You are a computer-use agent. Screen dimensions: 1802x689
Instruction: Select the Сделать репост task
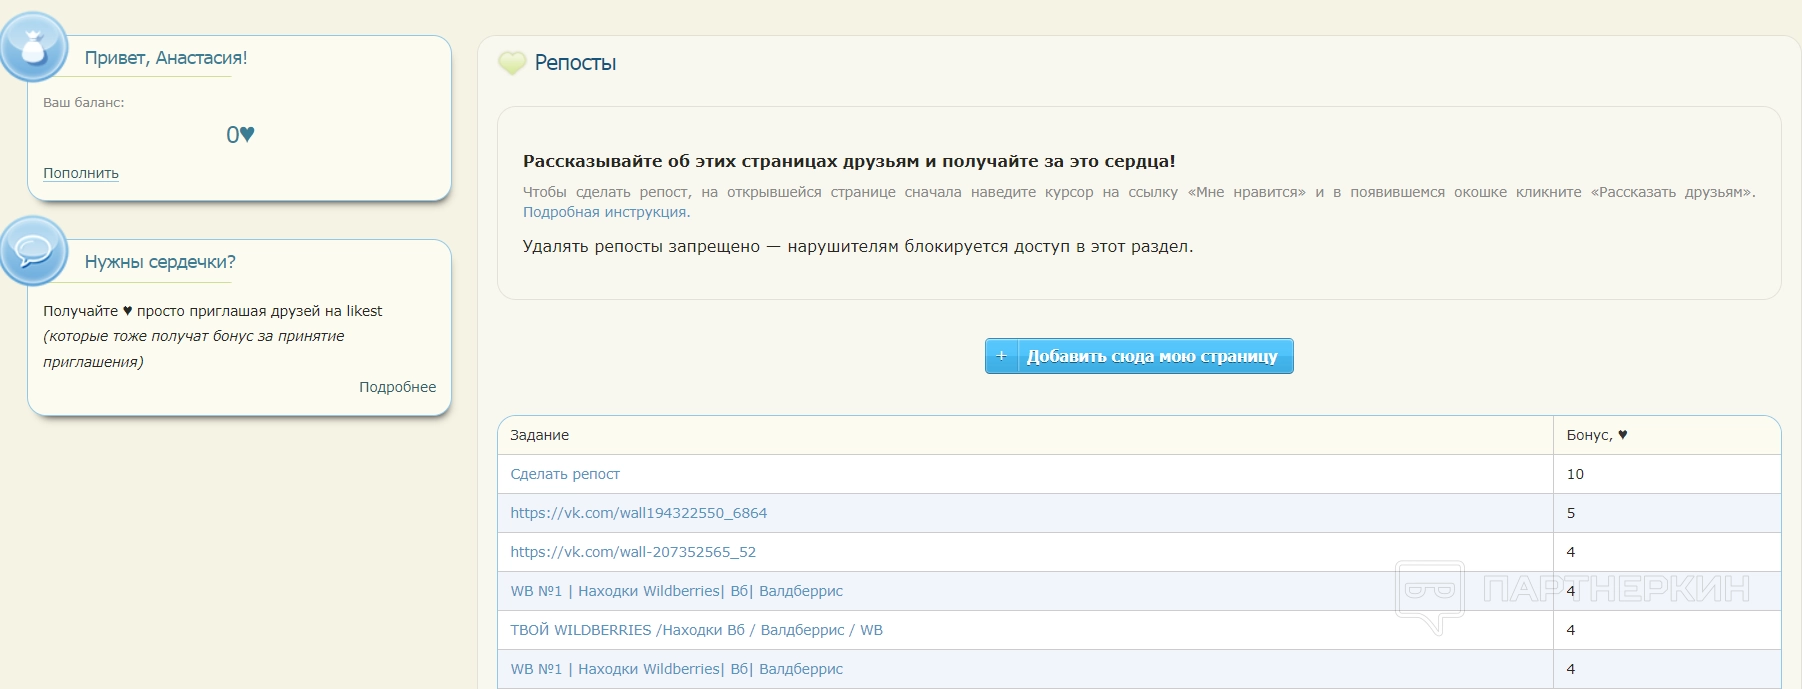click(565, 474)
